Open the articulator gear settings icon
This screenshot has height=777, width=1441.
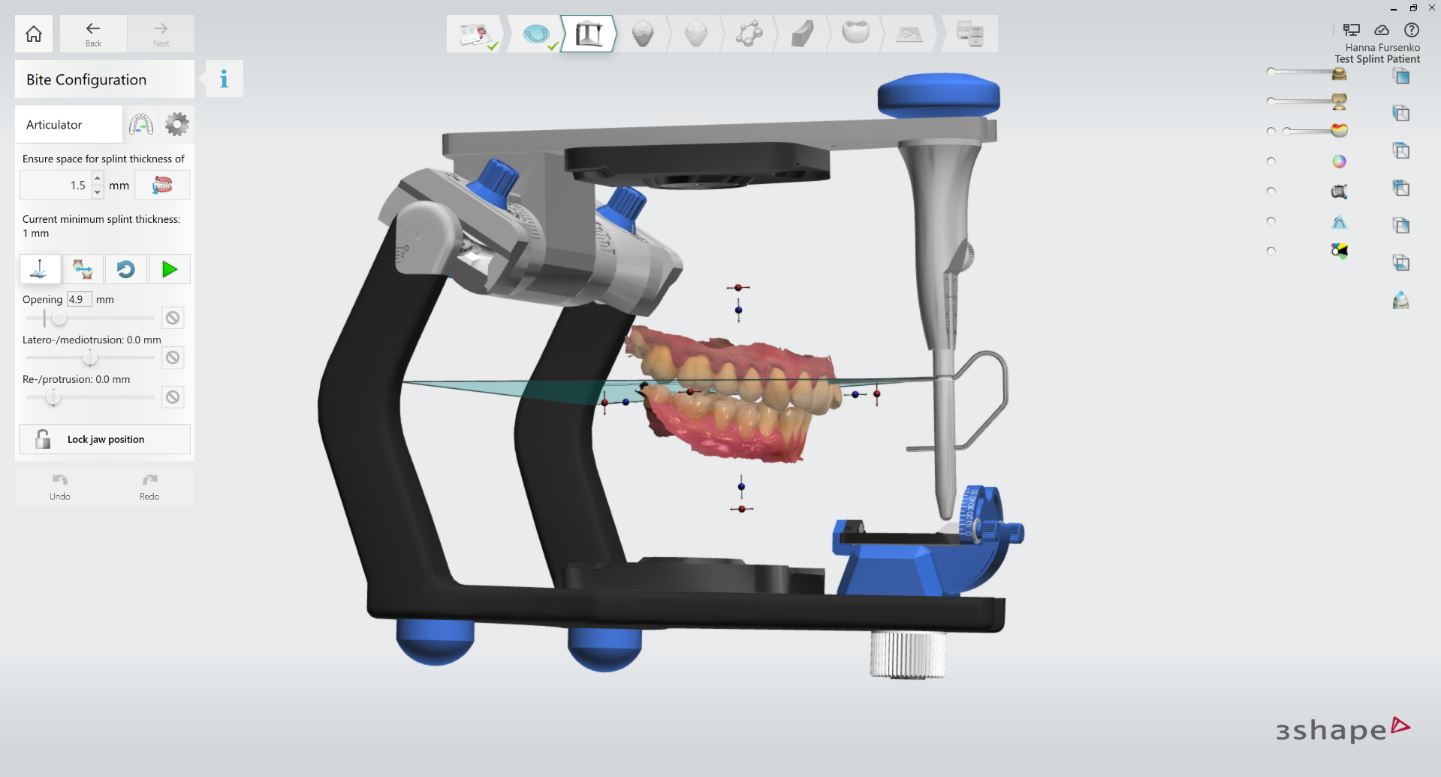click(177, 125)
